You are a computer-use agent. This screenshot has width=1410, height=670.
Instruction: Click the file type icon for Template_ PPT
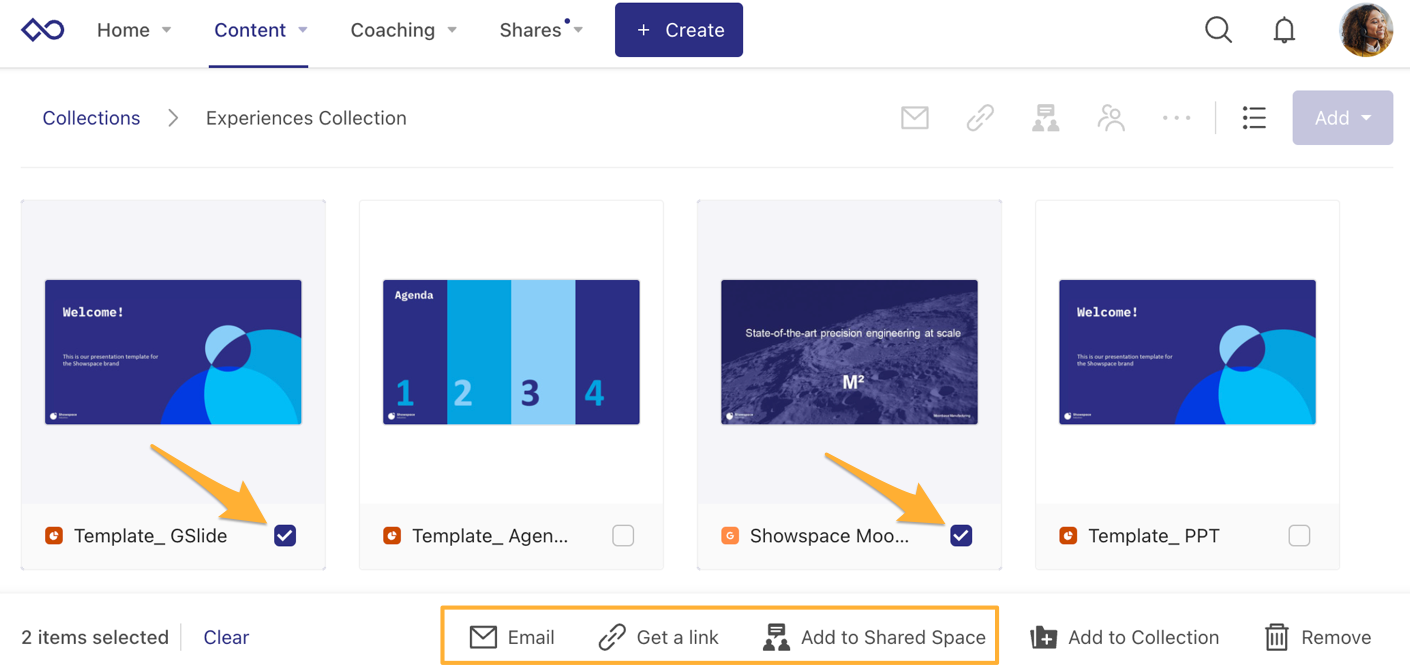pyautogui.click(x=1068, y=536)
